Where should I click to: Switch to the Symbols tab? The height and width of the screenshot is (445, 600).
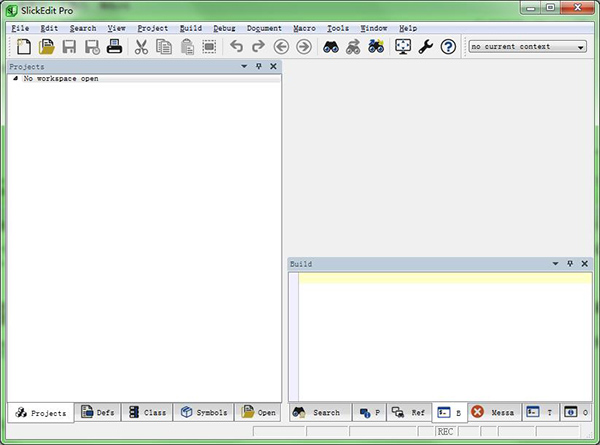[204, 412]
